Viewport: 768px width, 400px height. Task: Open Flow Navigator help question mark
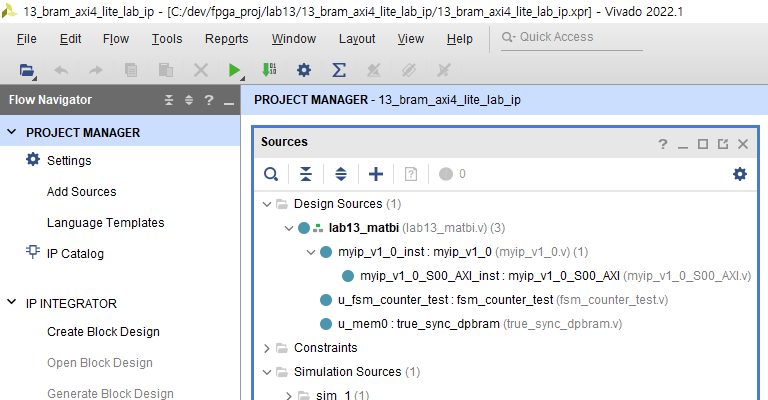pos(209,100)
